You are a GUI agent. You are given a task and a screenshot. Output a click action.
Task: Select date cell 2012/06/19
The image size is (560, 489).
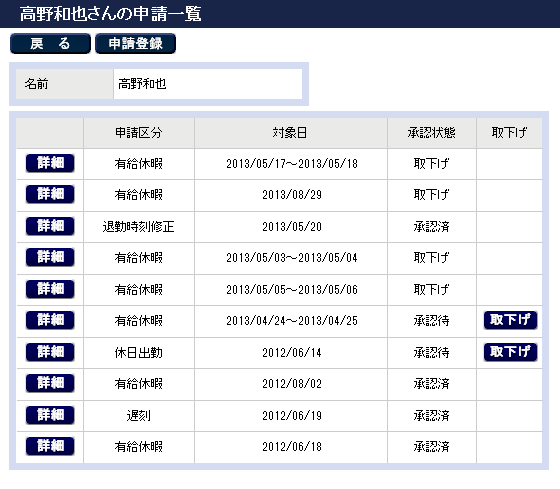point(291,416)
